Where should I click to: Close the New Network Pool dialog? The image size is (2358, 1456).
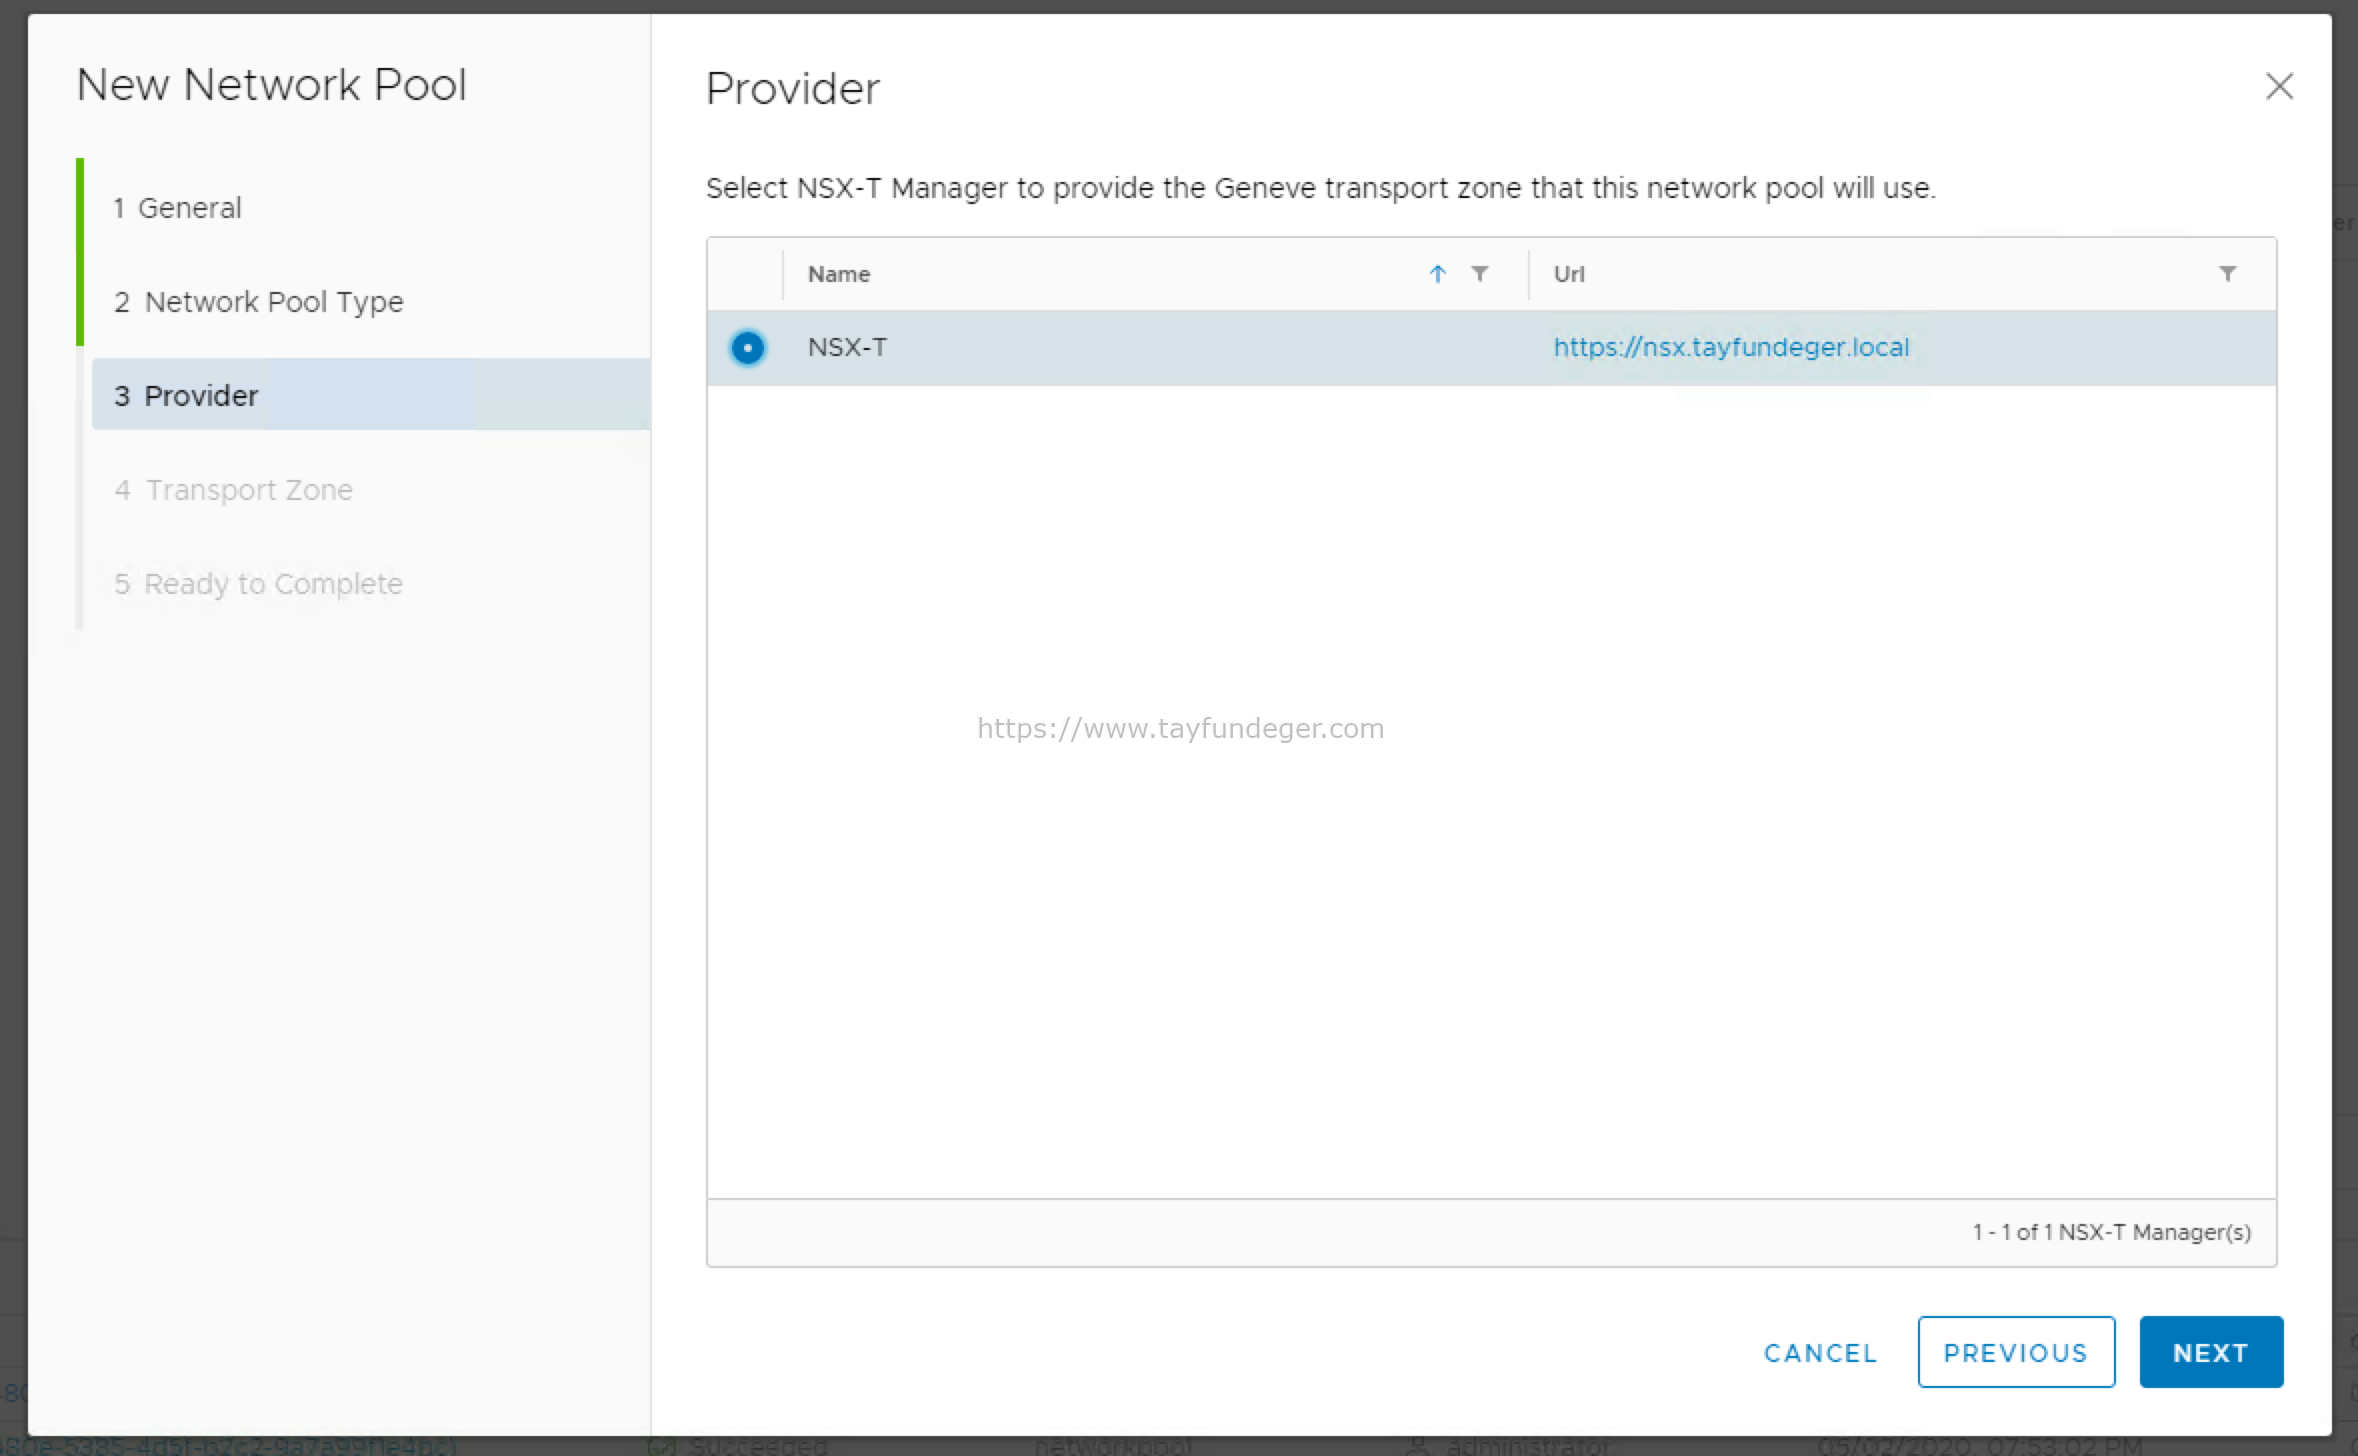[x=2279, y=87]
